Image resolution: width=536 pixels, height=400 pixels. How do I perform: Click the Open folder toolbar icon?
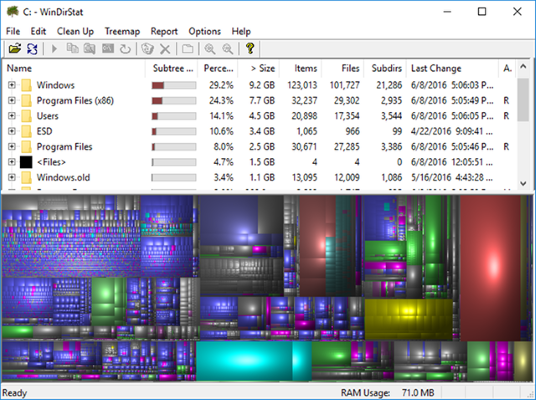point(15,49)
